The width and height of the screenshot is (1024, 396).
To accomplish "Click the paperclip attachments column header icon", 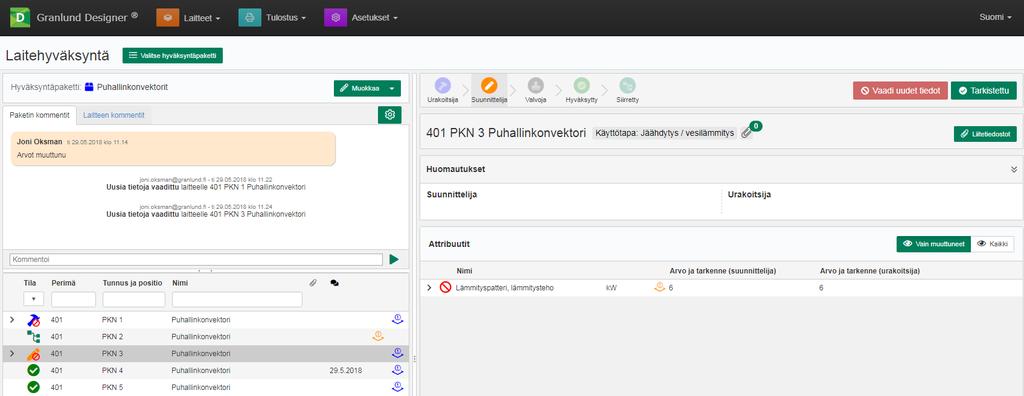I will point(313,283).
